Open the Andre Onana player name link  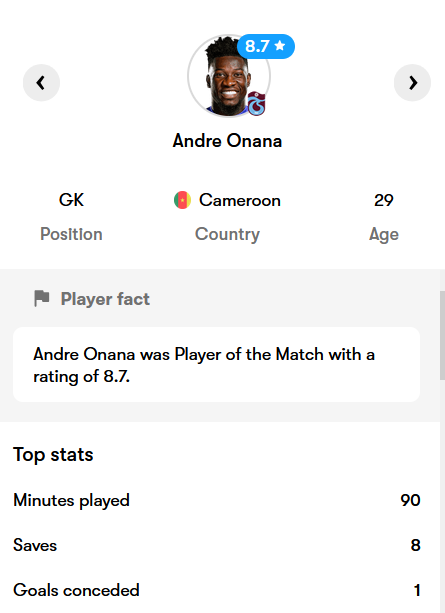pyautogui.click(x=227, y=141)
